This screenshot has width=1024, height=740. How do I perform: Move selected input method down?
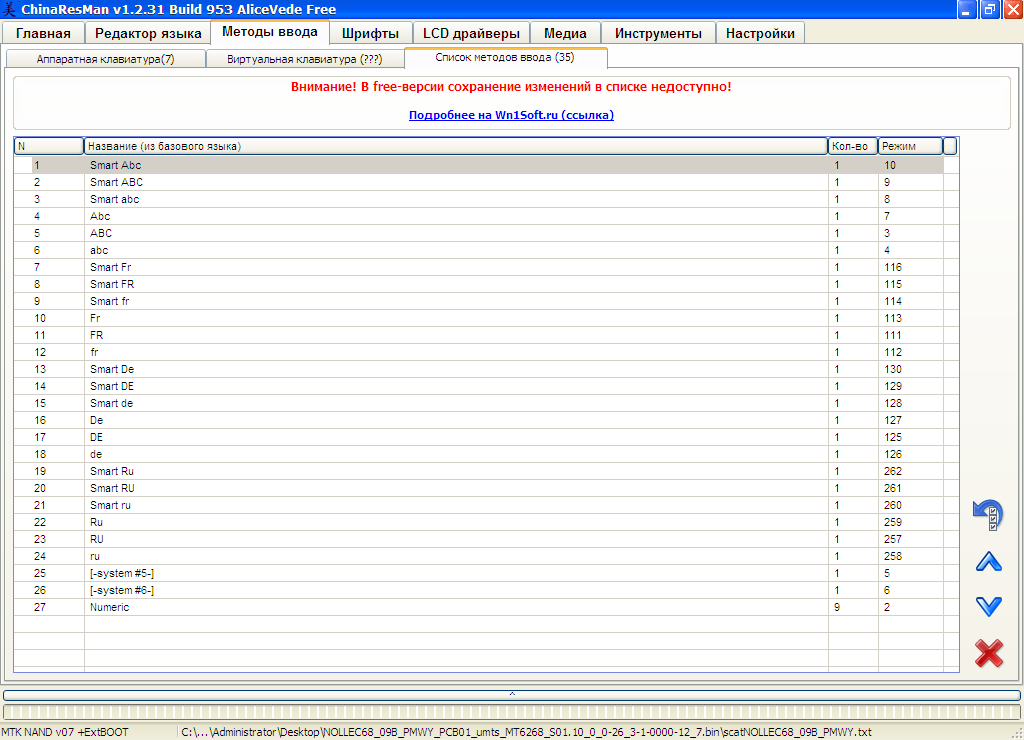pos(988,606)
